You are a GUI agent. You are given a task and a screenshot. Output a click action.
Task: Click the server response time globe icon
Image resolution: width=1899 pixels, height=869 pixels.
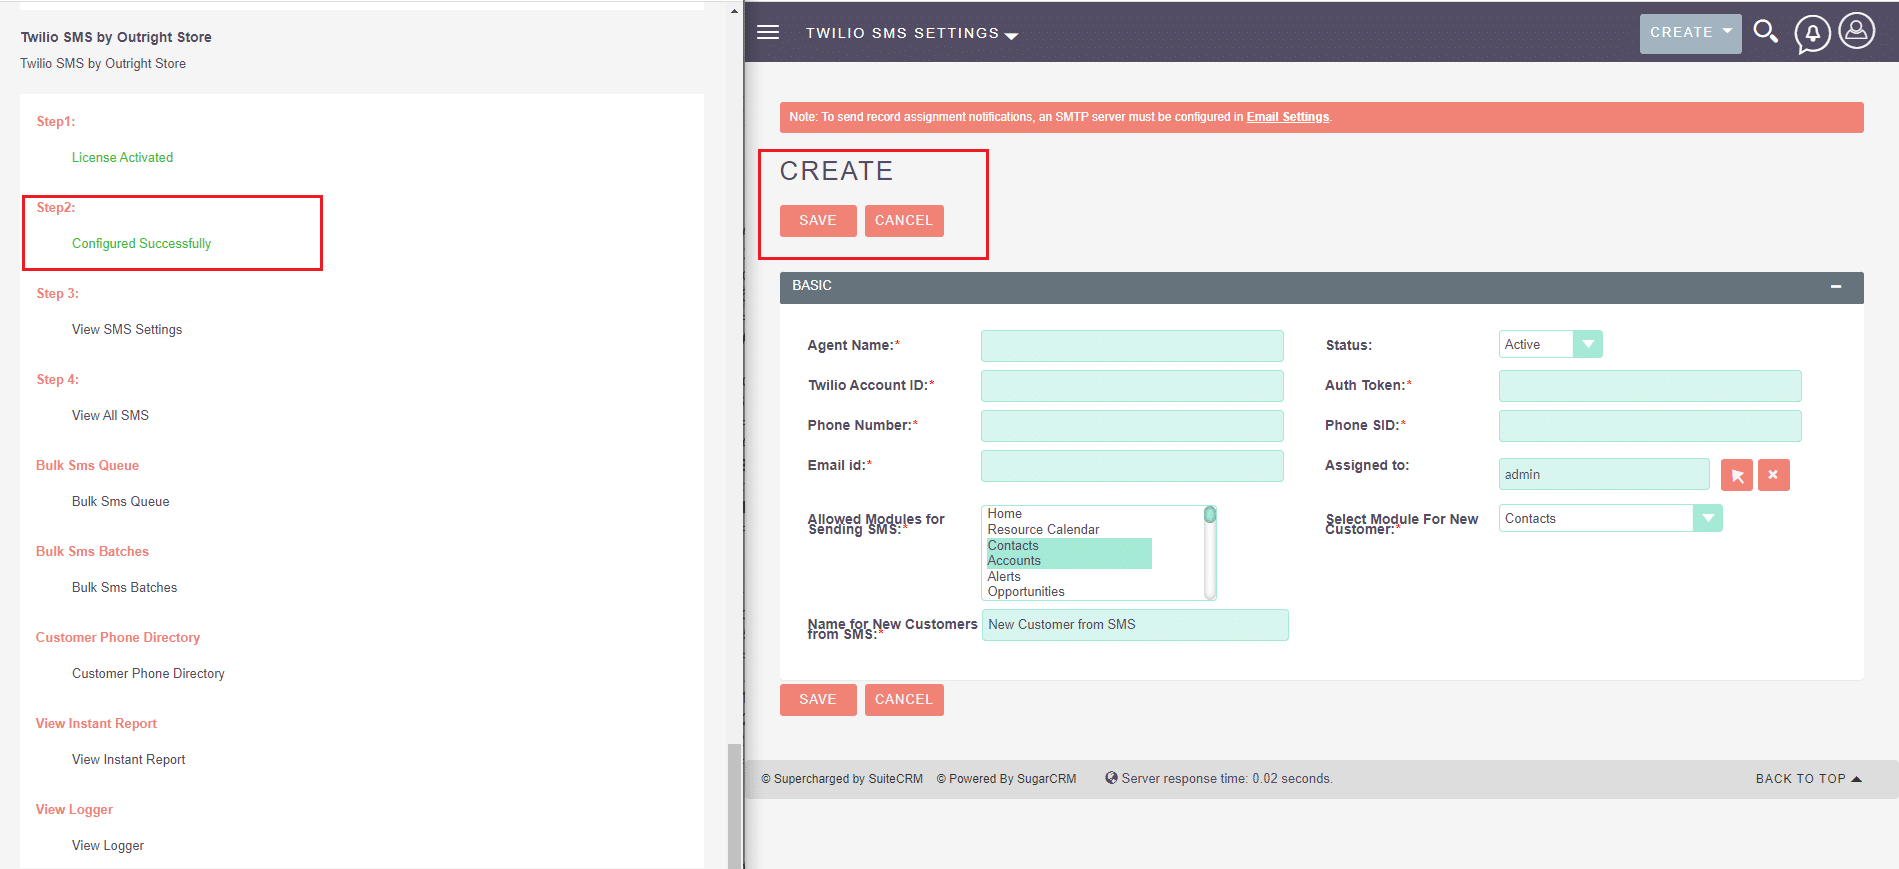(x=1111, y=778)
